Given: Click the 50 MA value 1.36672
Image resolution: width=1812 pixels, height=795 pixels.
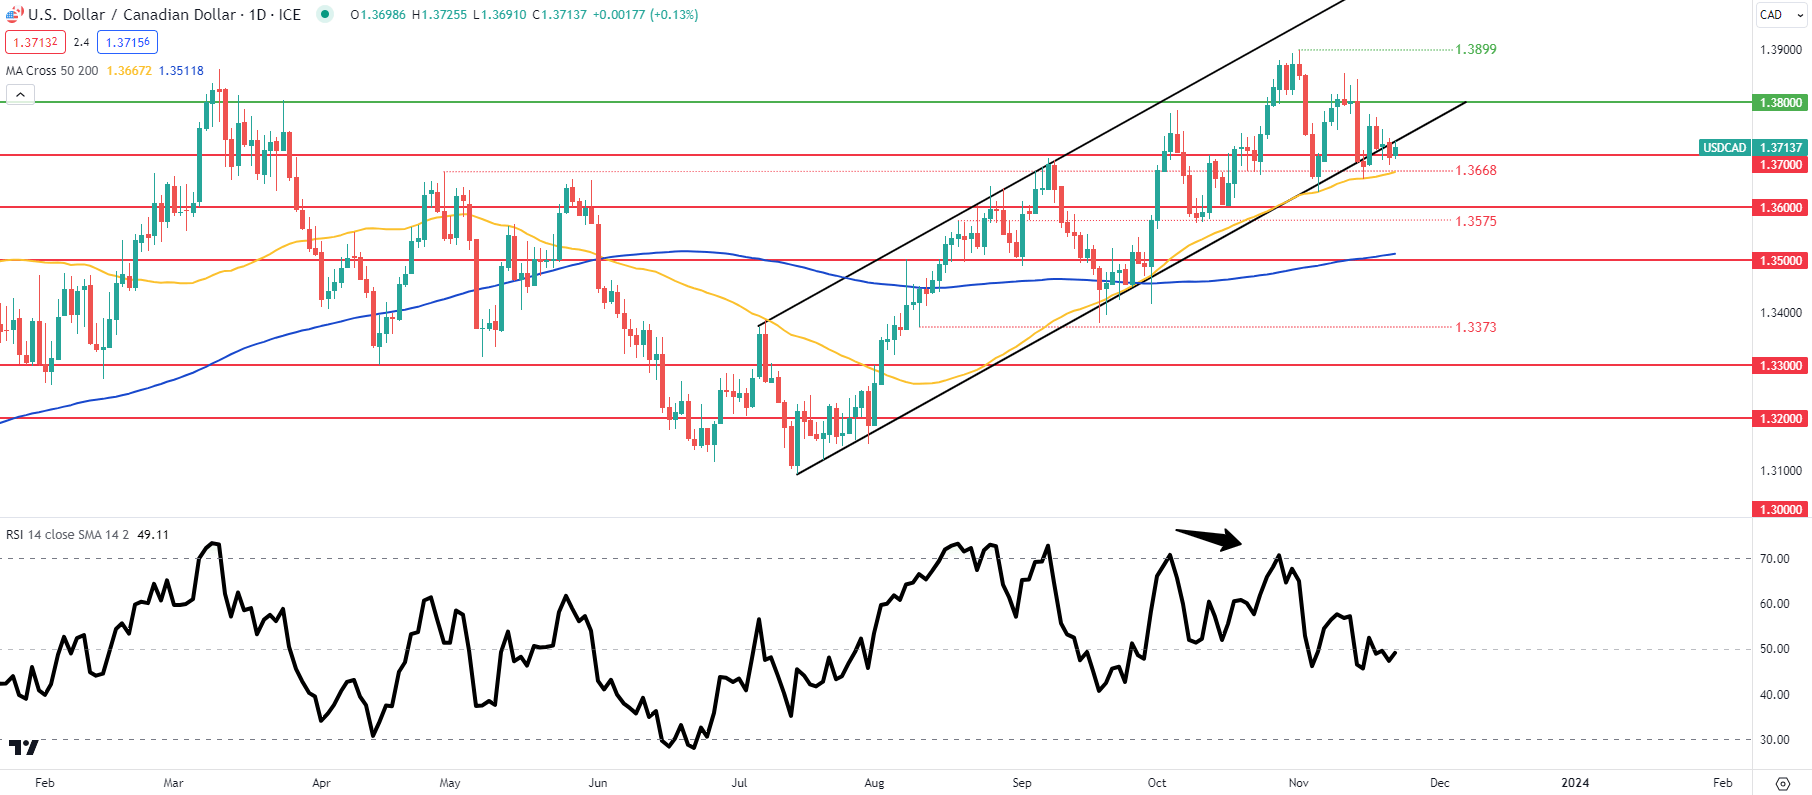Looking at the screenshot, I should pos(129,71).
